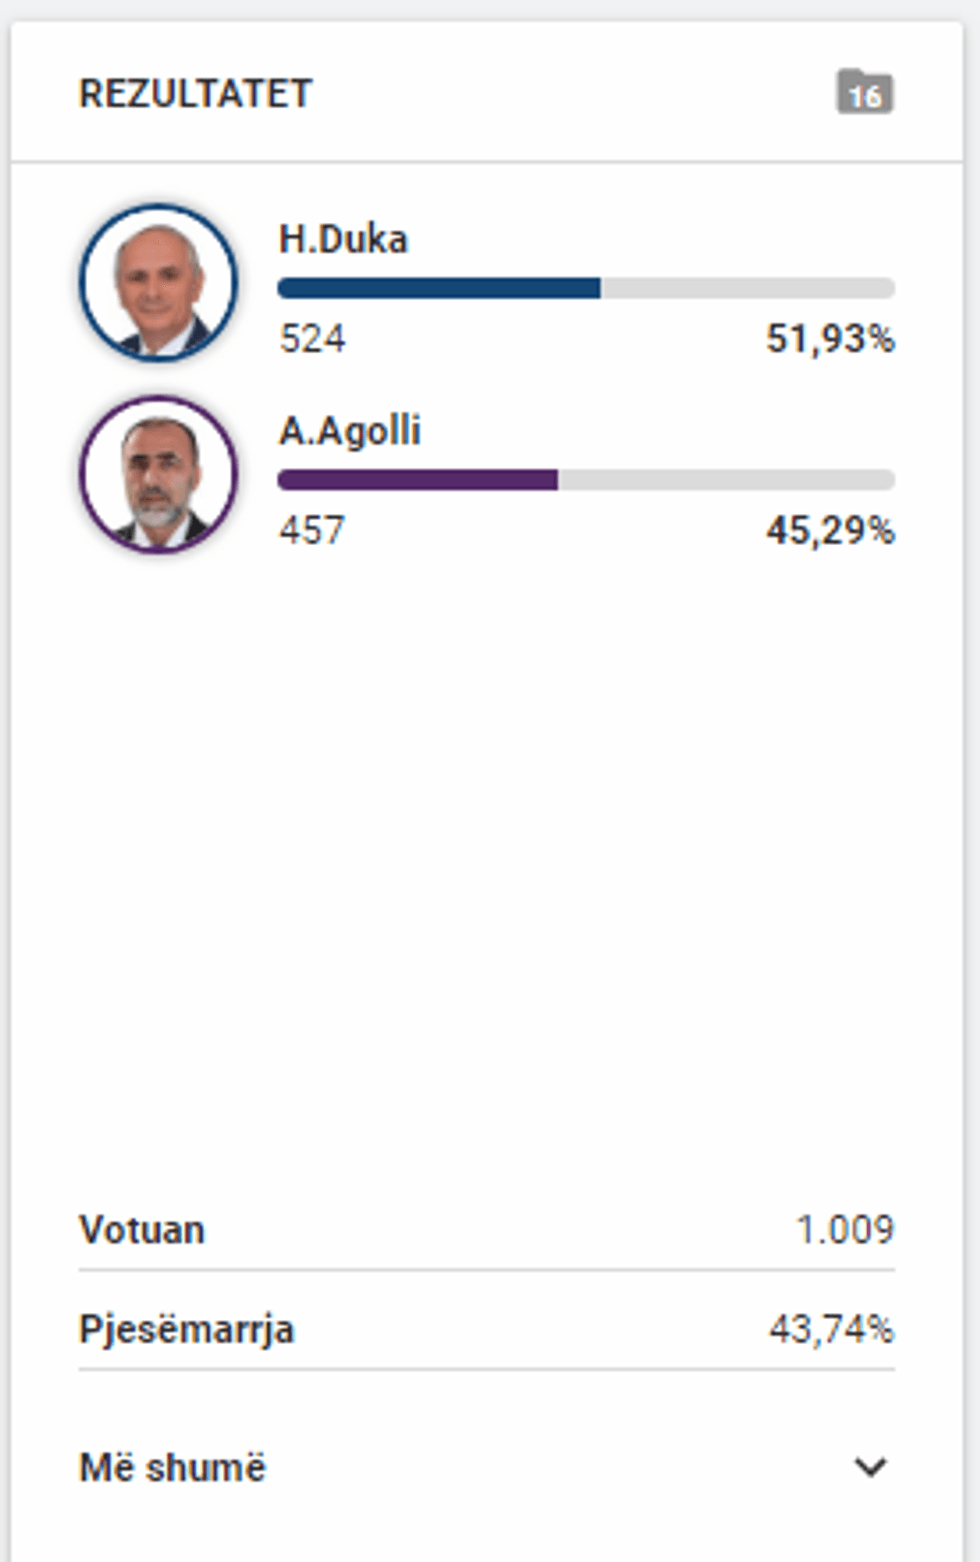Select the 45,29% percentage value

[x=831, y=531]
